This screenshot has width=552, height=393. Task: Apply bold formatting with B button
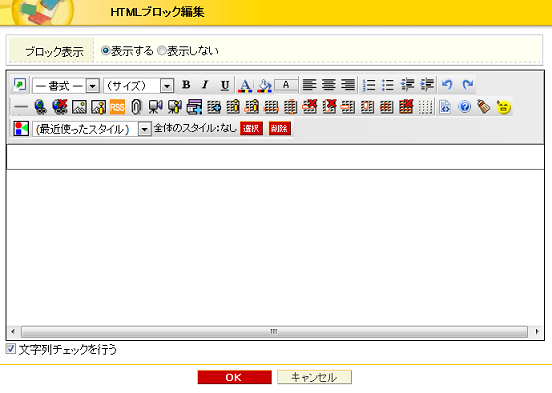click(186, 85)
